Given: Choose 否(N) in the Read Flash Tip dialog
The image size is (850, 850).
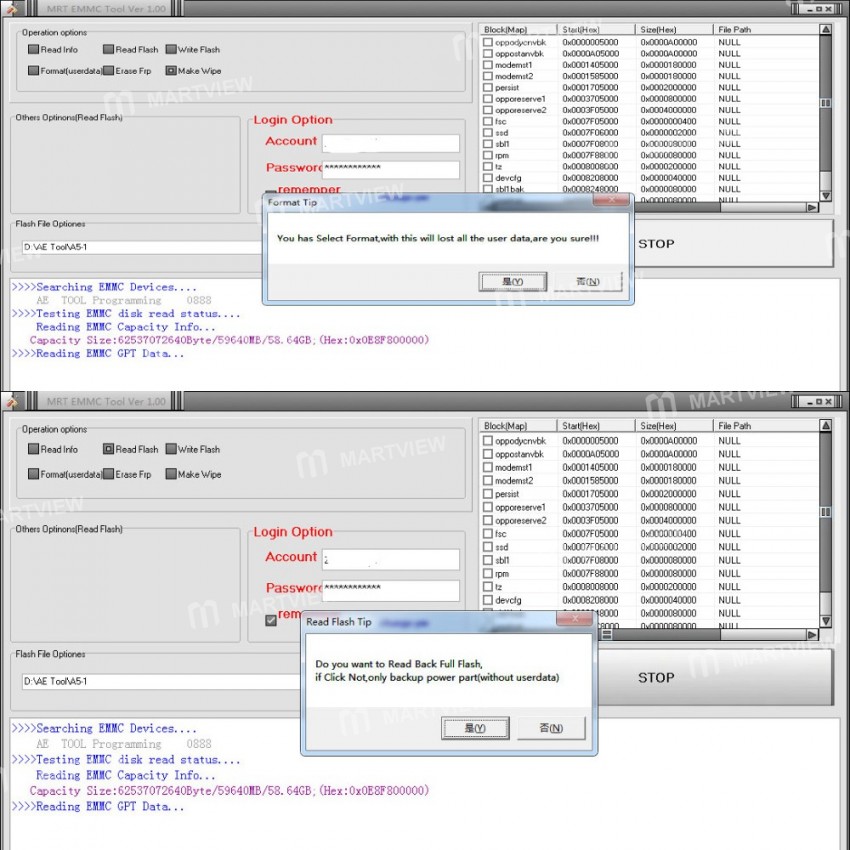Looking at the screenshot, I should 551,728.
